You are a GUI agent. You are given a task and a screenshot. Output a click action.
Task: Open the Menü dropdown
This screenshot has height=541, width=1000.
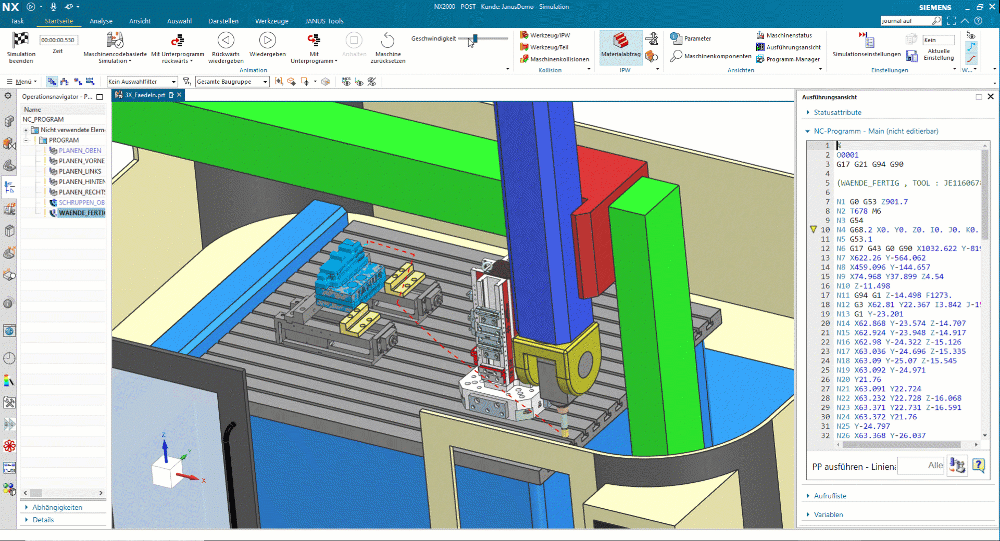(x=21, y=82)
